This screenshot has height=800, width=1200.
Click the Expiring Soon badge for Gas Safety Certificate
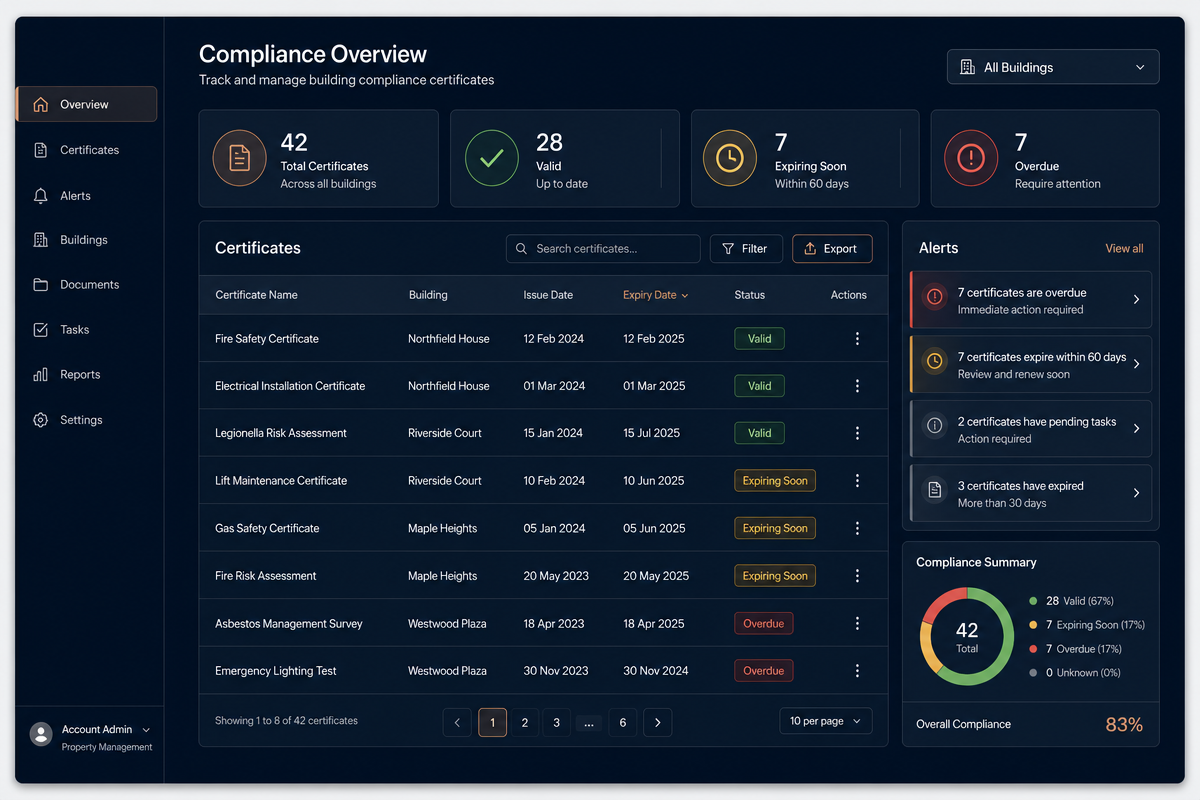click(775, 528)
